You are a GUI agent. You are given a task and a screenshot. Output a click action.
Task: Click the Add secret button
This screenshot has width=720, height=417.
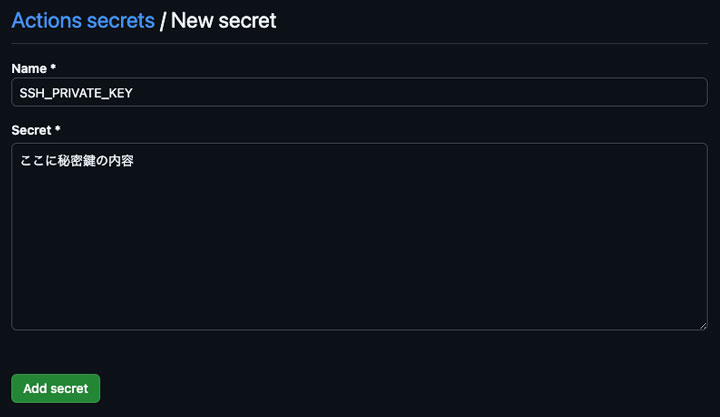tap(56, 388)
